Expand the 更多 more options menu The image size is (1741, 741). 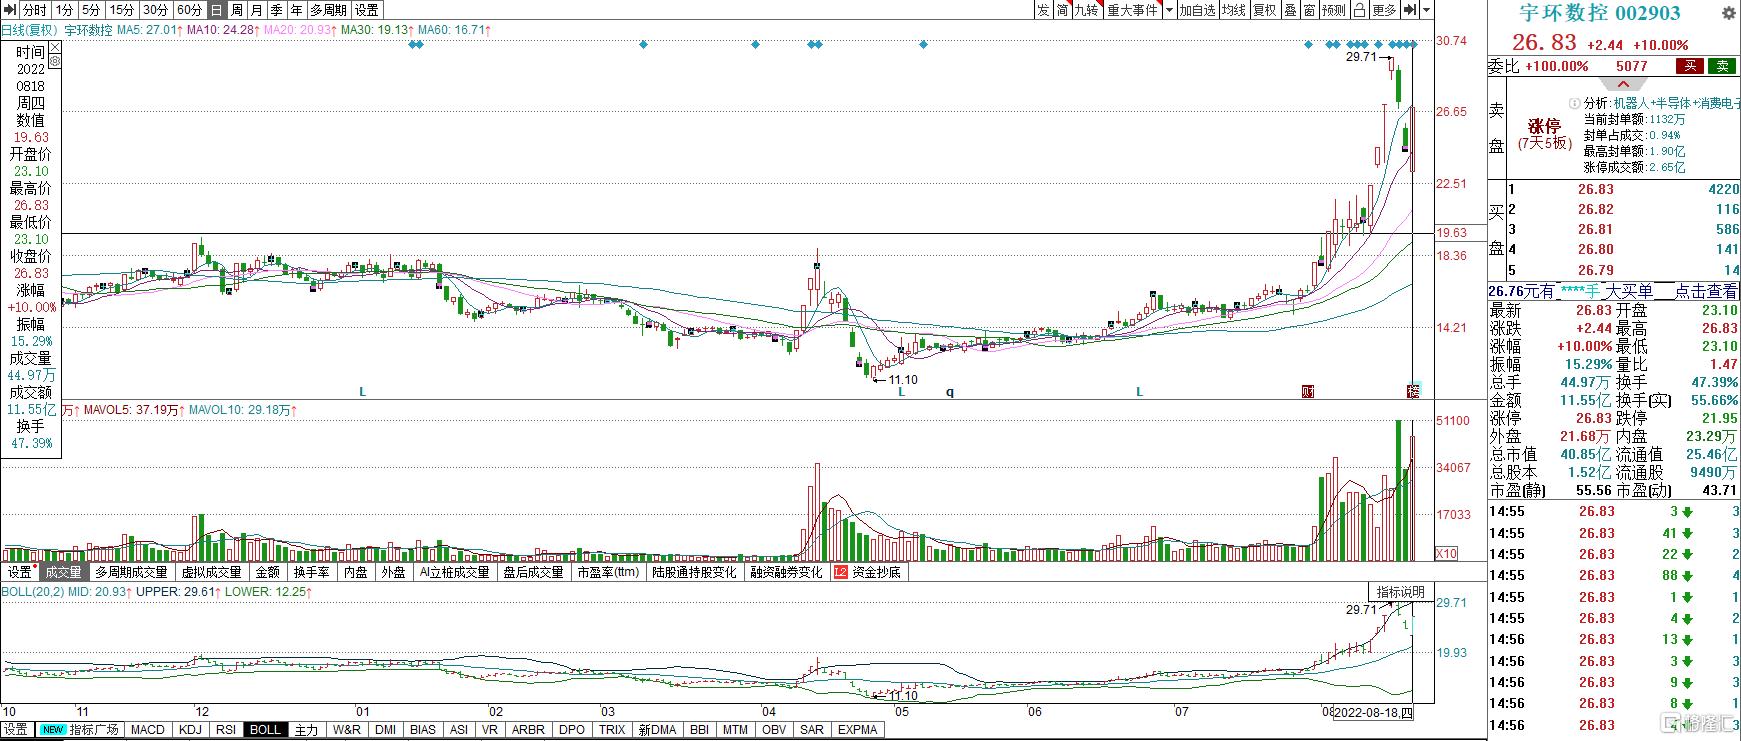coord(1385,10)
